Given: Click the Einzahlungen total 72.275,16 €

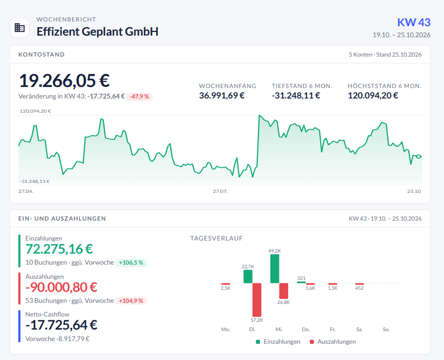Looking at the screenshot, I should [59, 249].
